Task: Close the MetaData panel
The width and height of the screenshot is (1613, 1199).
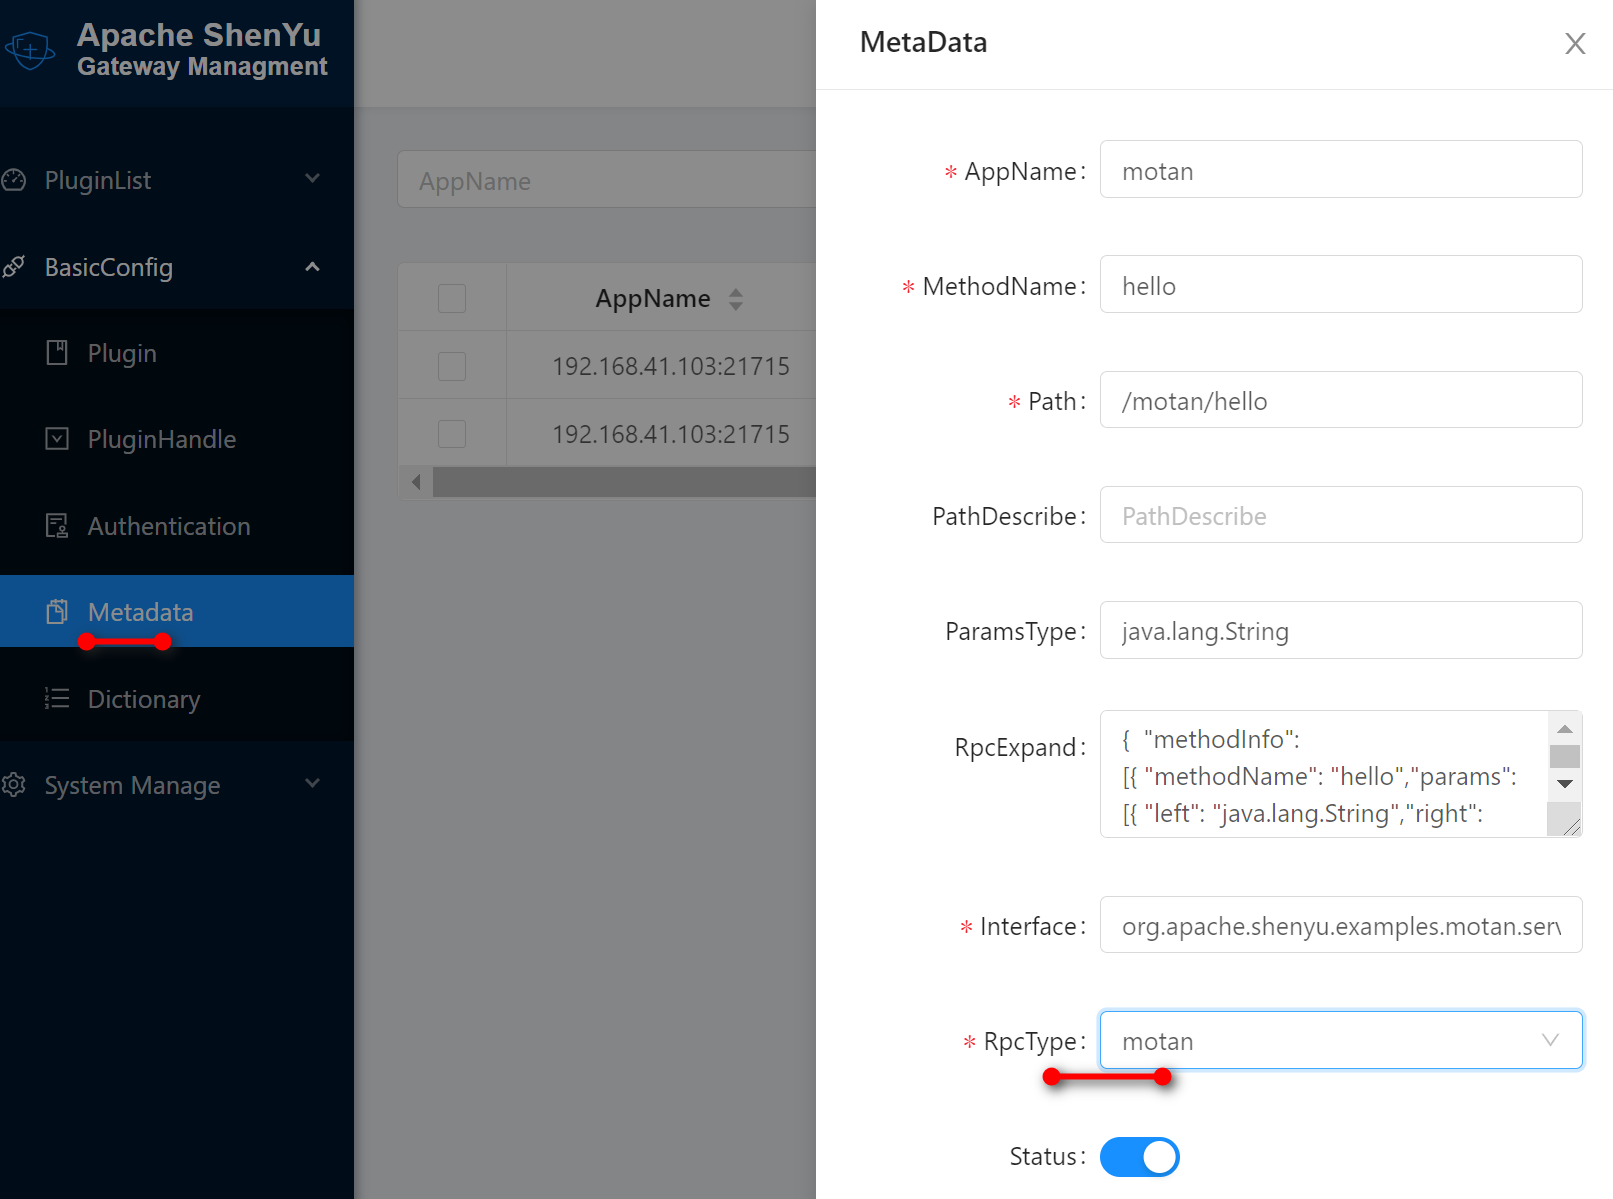Action: click(x=1574, y=43)
